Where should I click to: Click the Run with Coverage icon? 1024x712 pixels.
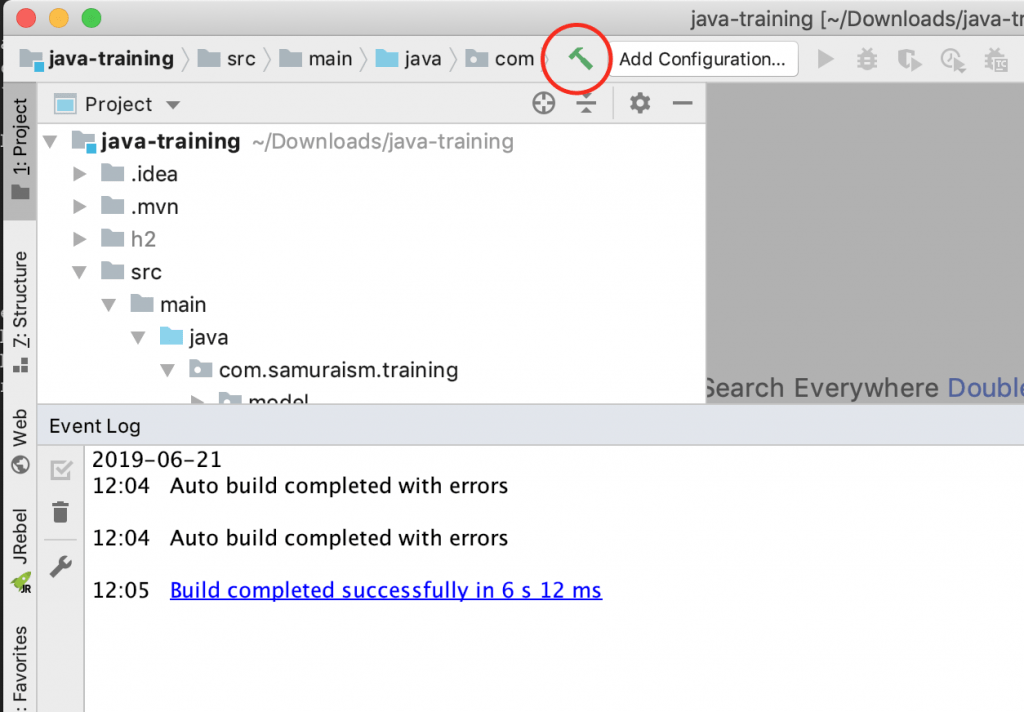(909, 60)
